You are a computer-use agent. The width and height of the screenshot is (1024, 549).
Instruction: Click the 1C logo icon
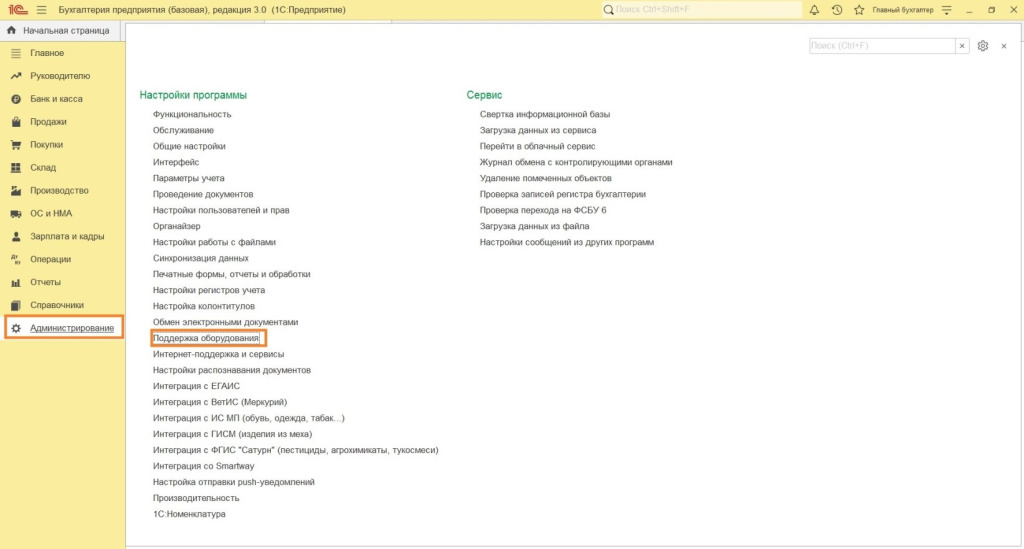tap(18, 10)
